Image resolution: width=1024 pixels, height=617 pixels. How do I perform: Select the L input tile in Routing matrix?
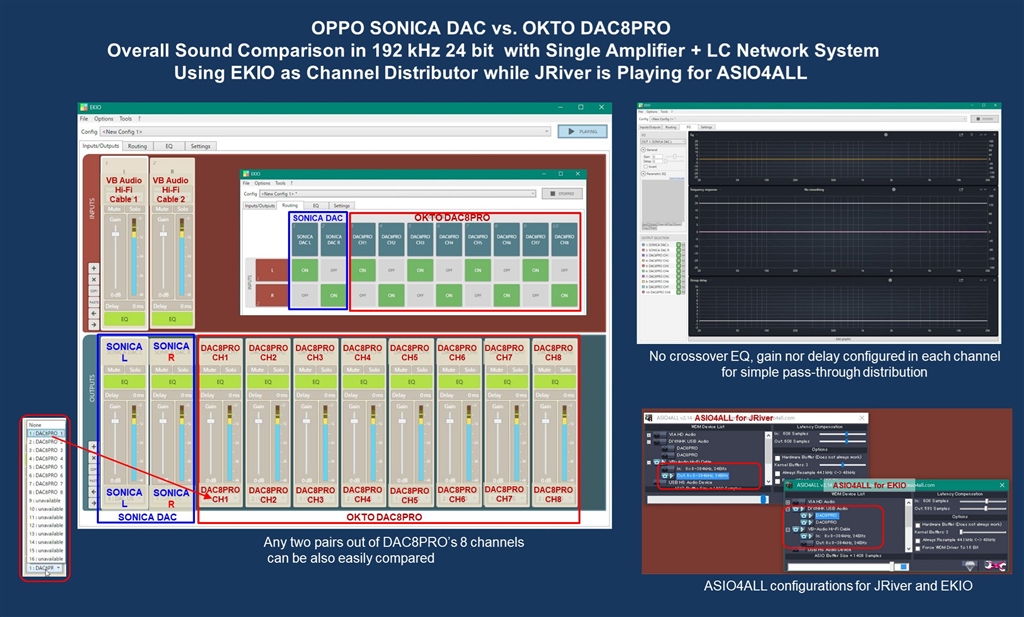pyautogui.click(x=272, y=270)
